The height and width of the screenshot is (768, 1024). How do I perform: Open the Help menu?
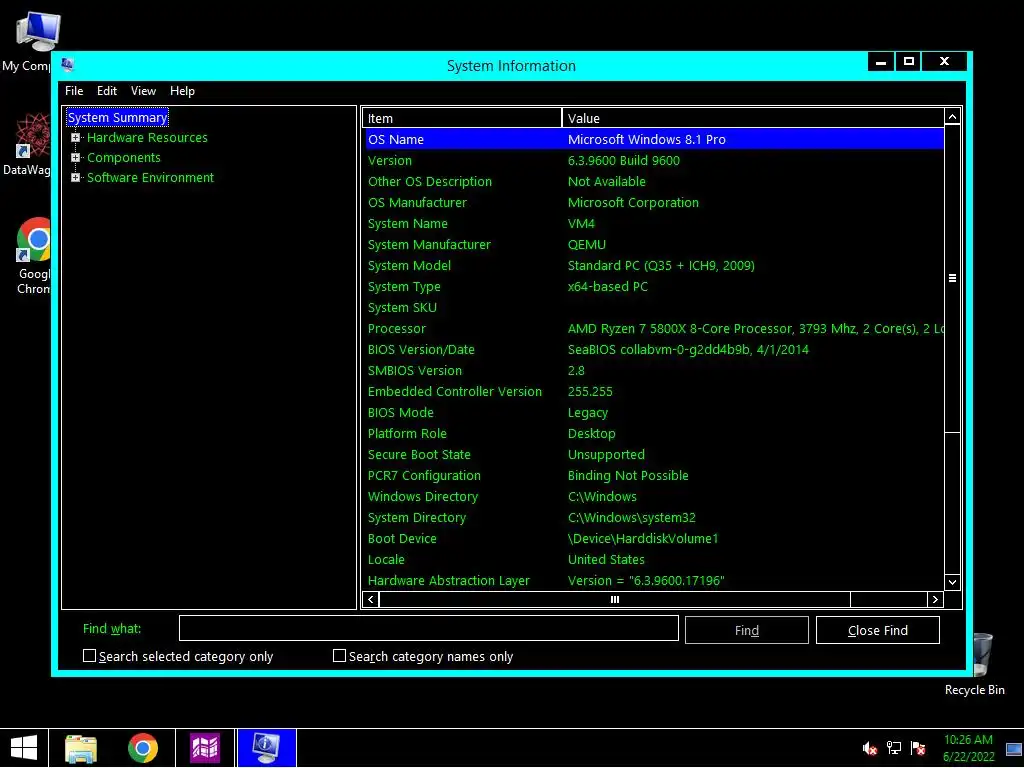click(x=182, y=91)
